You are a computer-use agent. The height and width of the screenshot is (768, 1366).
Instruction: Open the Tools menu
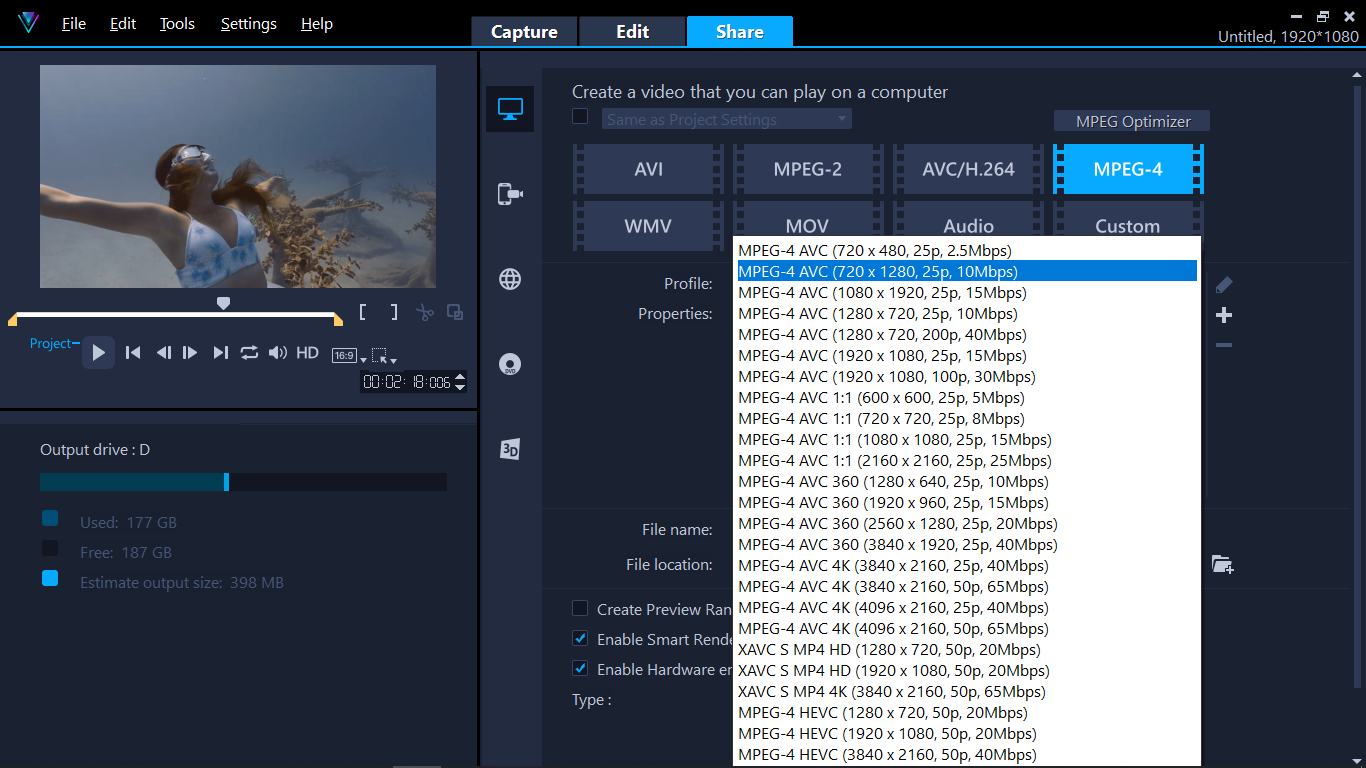click(177, 24)
